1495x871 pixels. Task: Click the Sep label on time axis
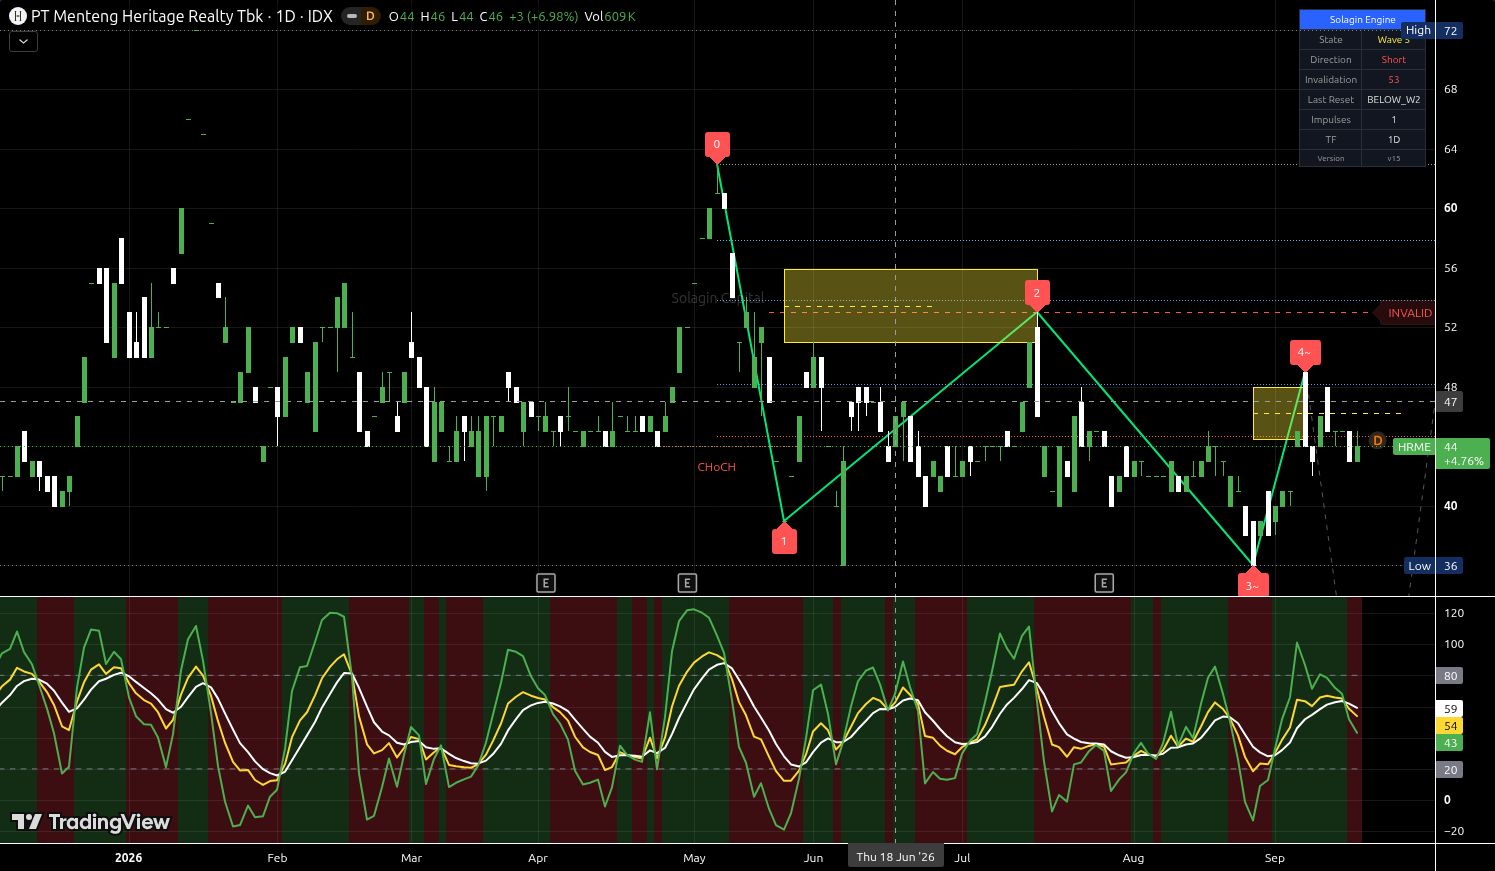pyautogui.click(x=1274, y=858)
